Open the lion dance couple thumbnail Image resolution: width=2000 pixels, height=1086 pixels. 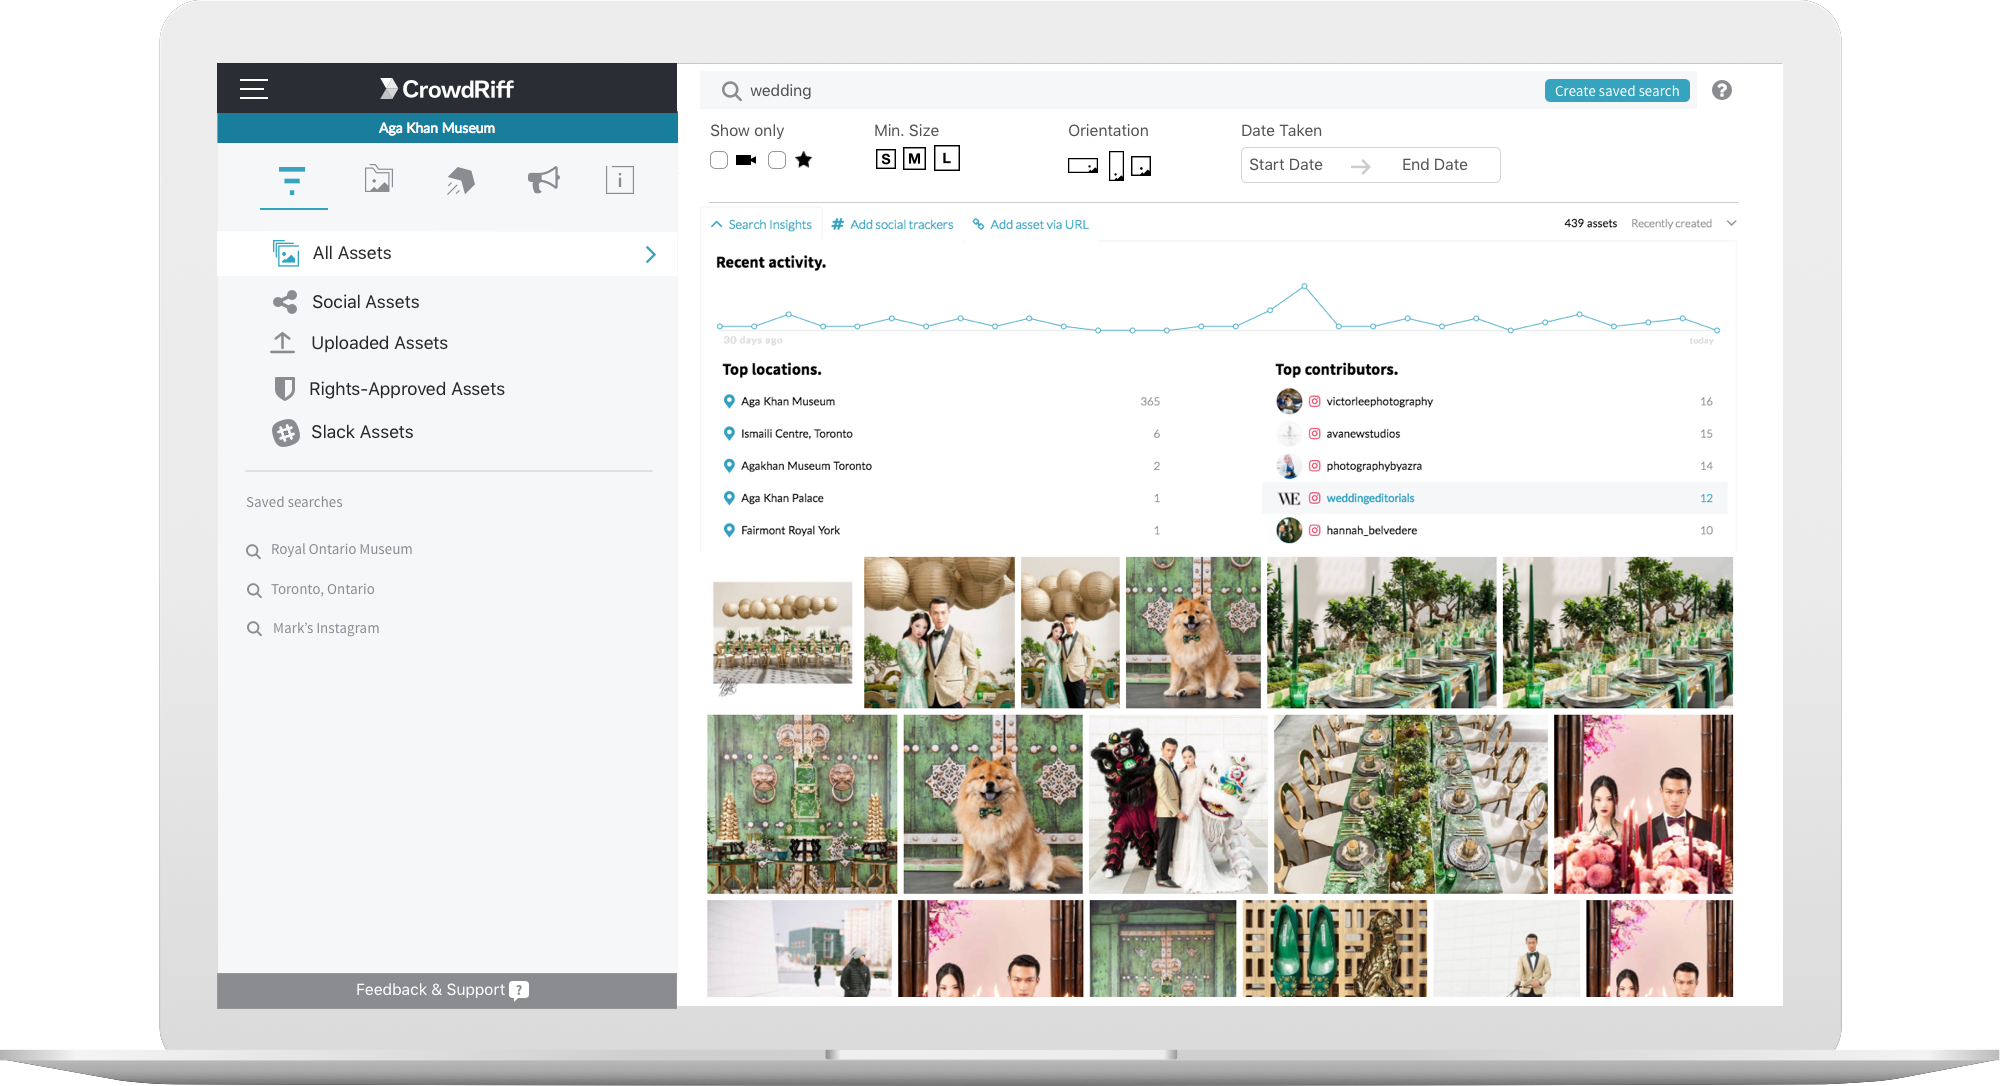1178,804
